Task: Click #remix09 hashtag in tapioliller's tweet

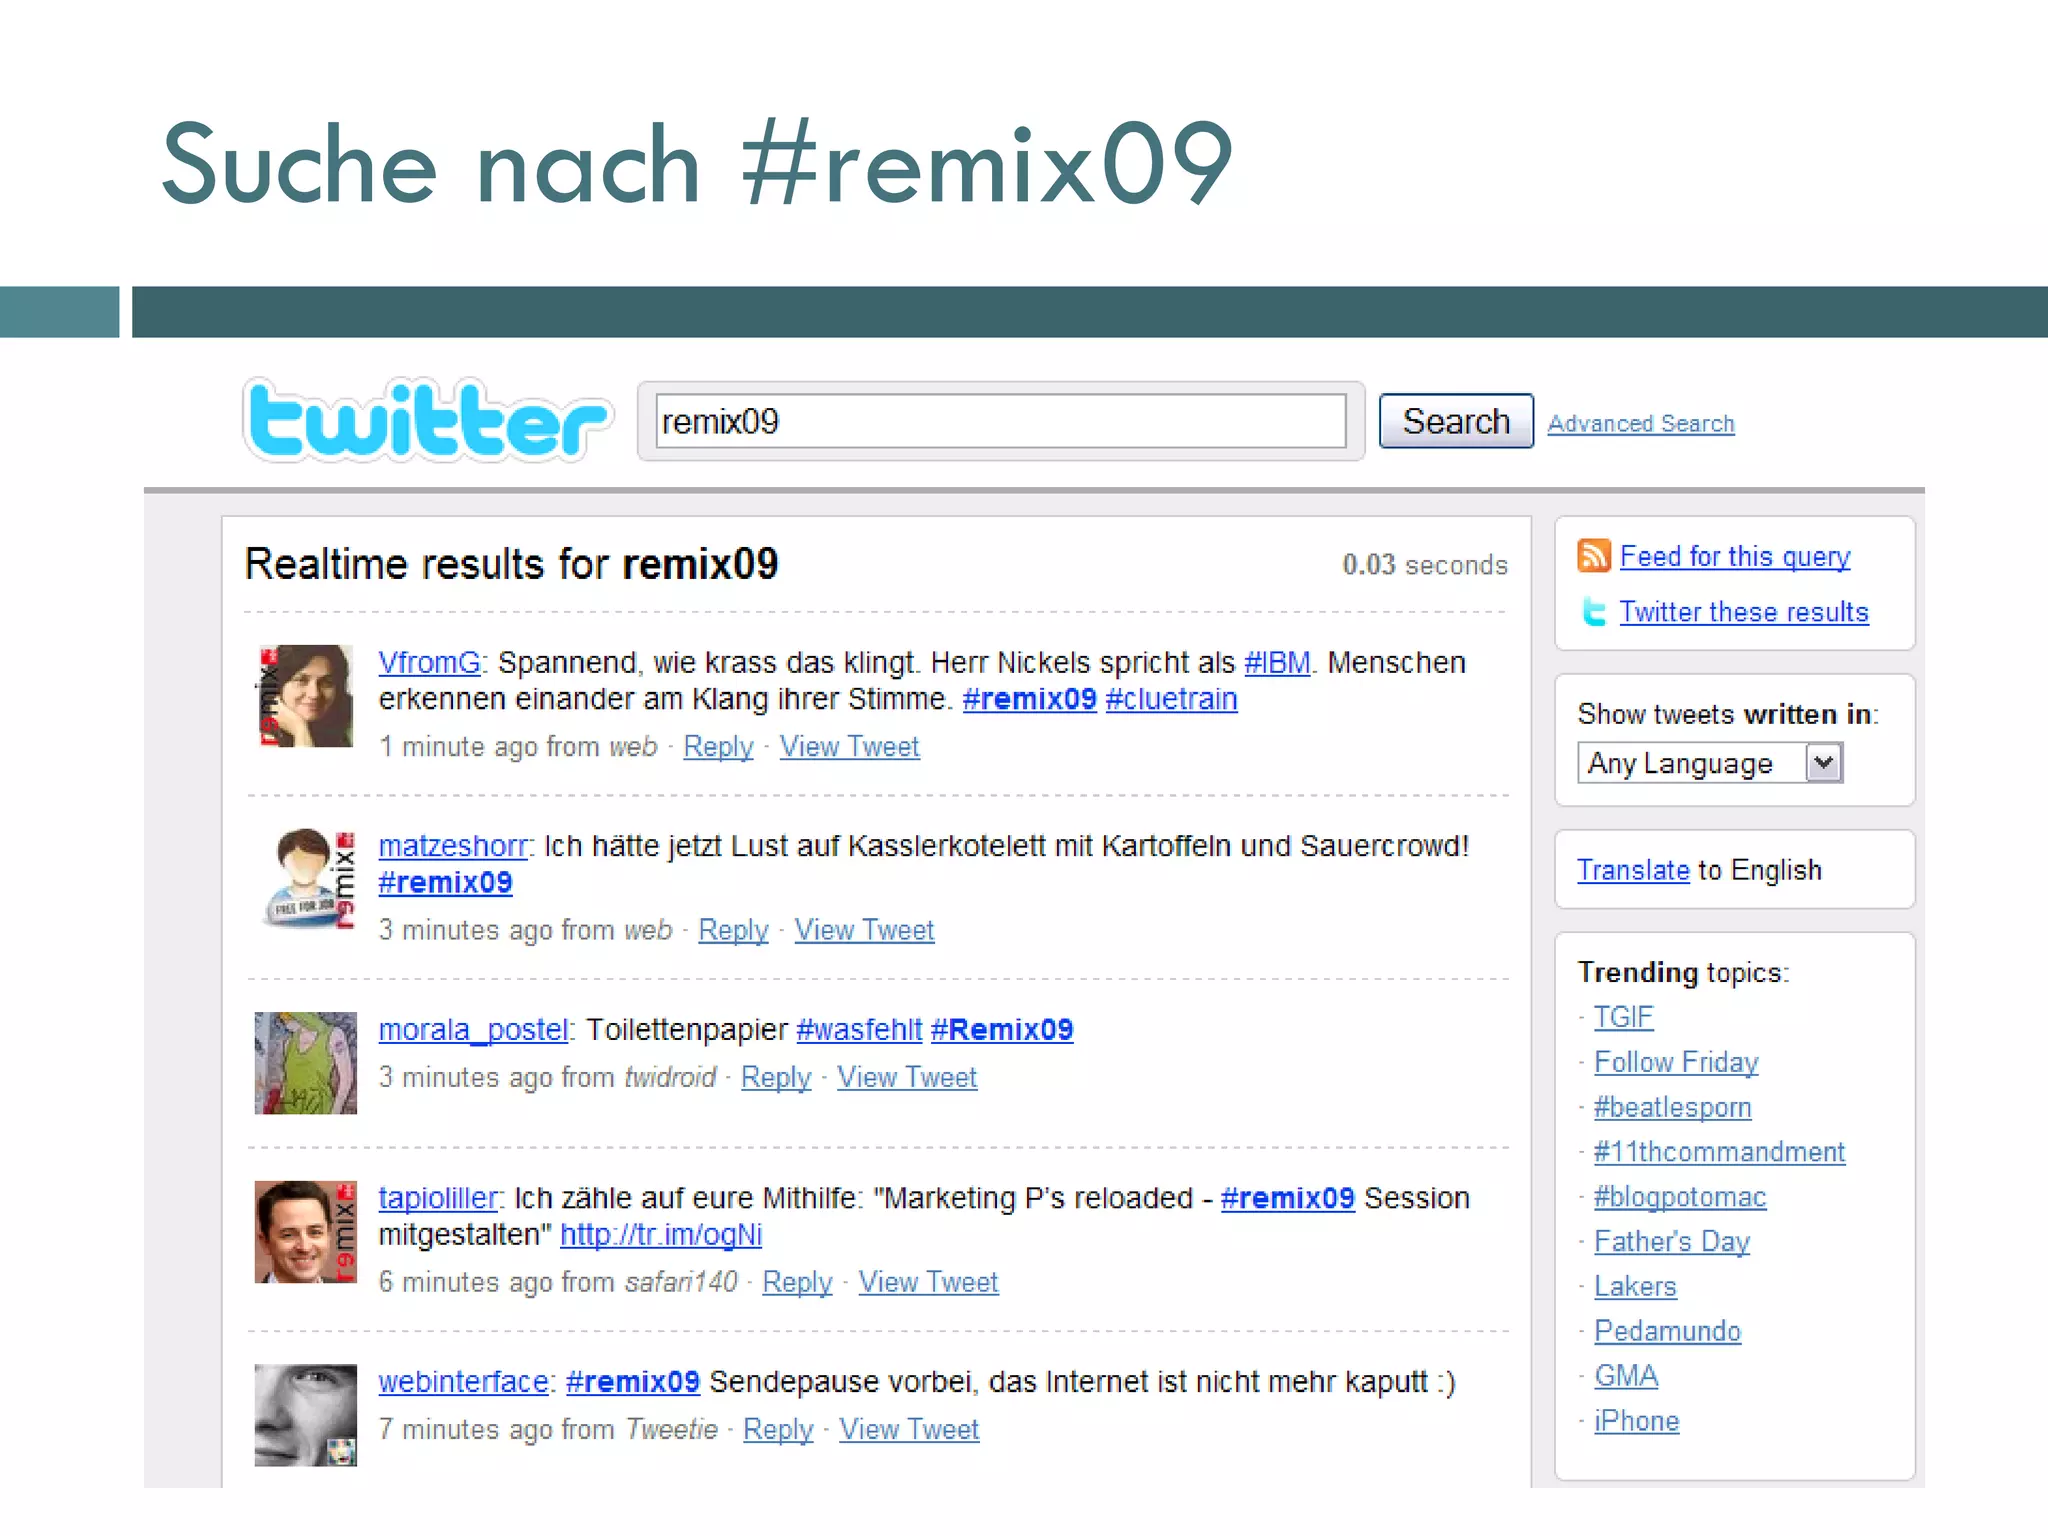Action: click(x=1288, y=1198)
